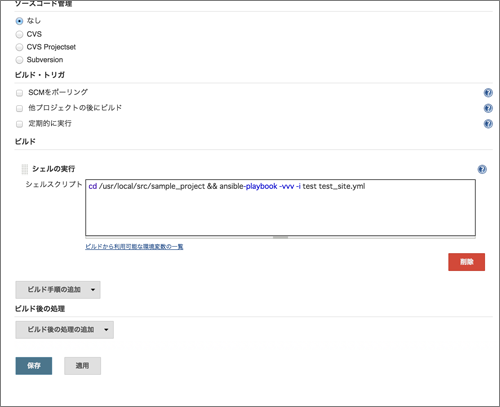This screenshot has width=500, height=407.
Task: Click the dropdown arrow on ビルド手順の追加
Action: point(93,290)
